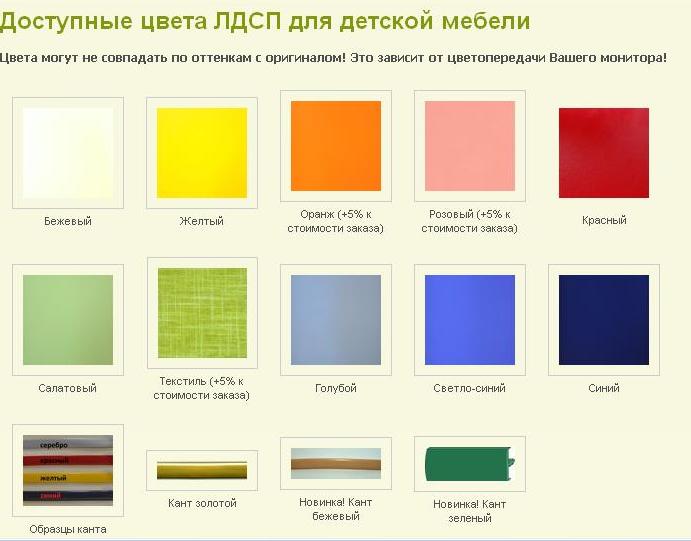Open the Кант зеленый image

(470, 464)
